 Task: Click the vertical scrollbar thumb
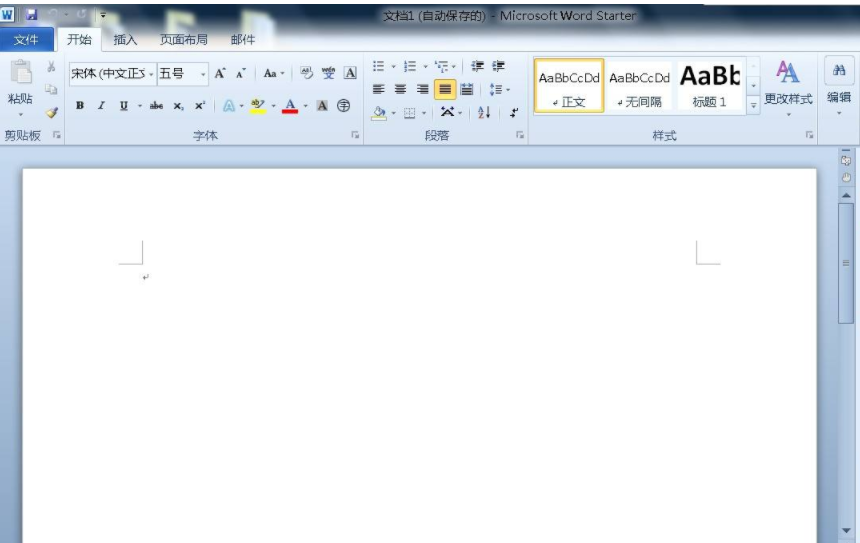846,263
